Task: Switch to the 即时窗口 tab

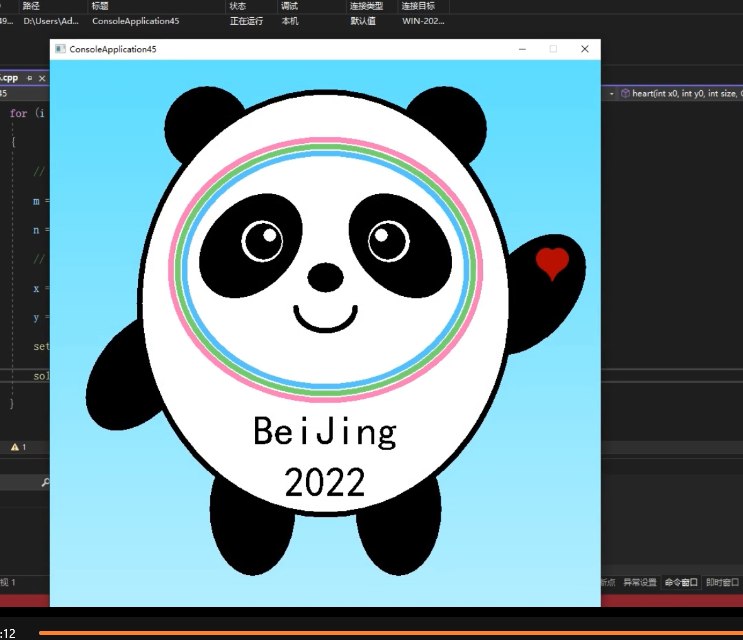Action: coord(722,582)
